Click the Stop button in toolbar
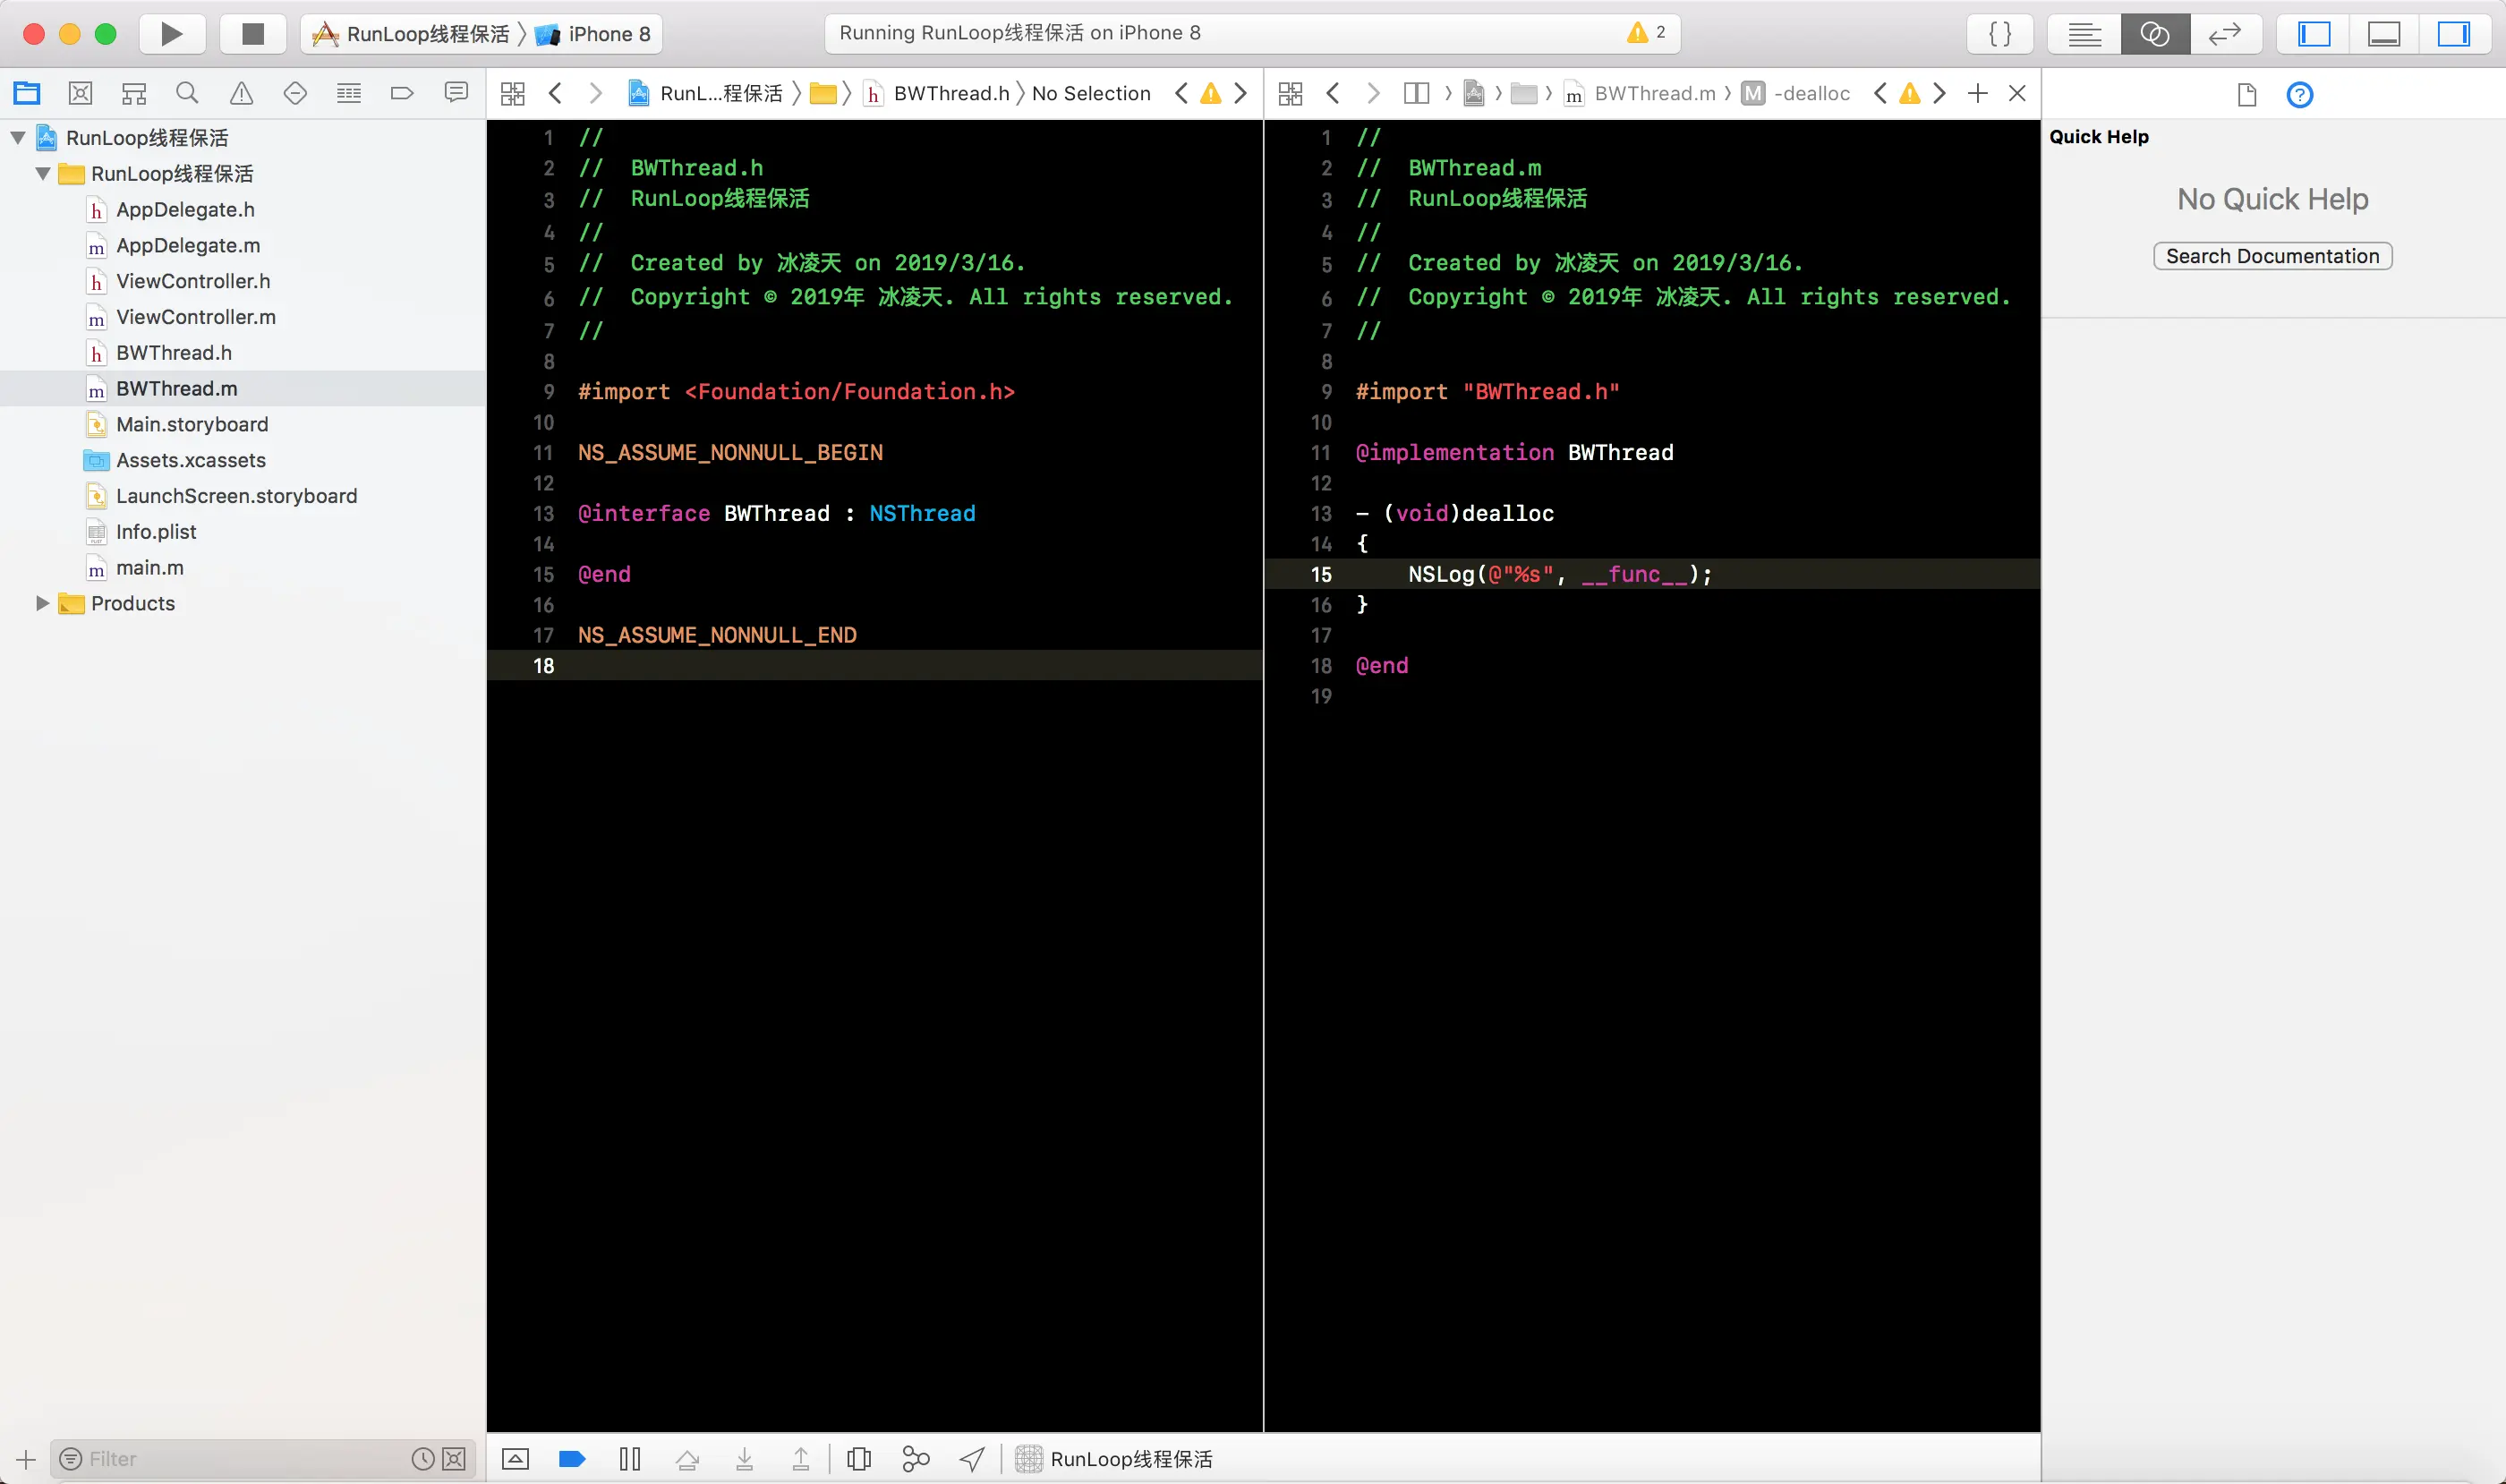The width and height of the screenshot is (2506, 1484). point(253,34)
